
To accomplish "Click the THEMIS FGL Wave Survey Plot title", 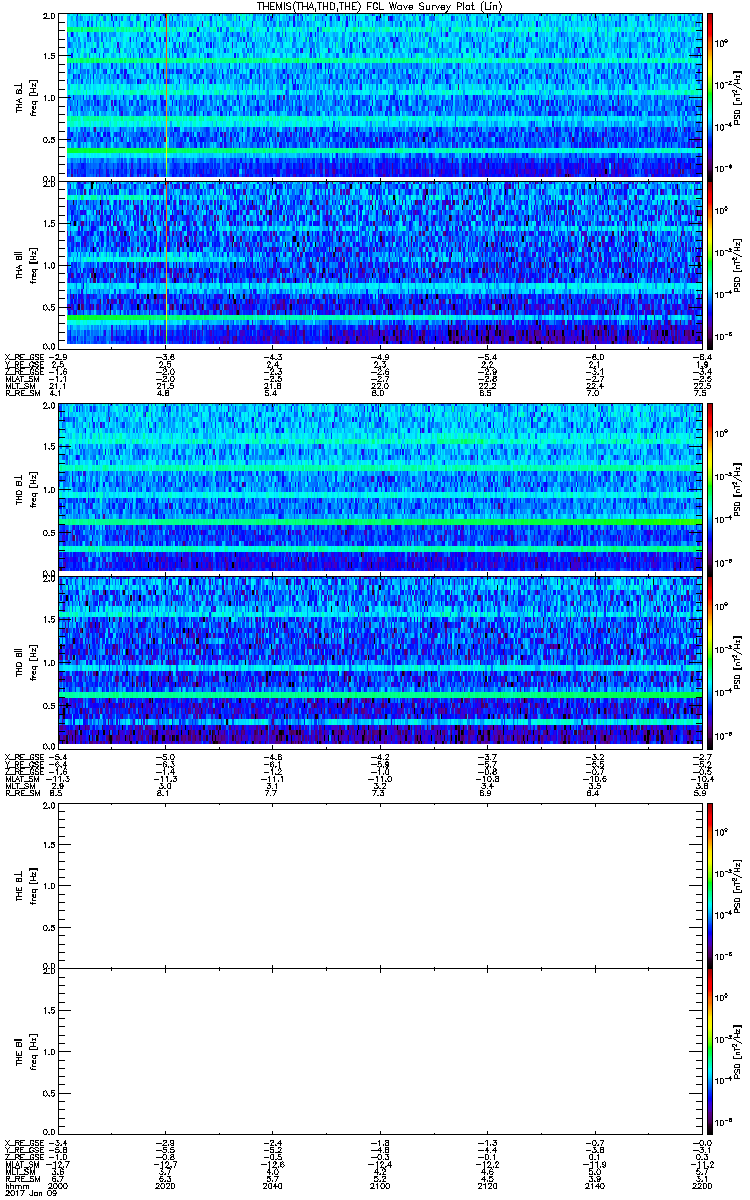I will coord(380,6).
